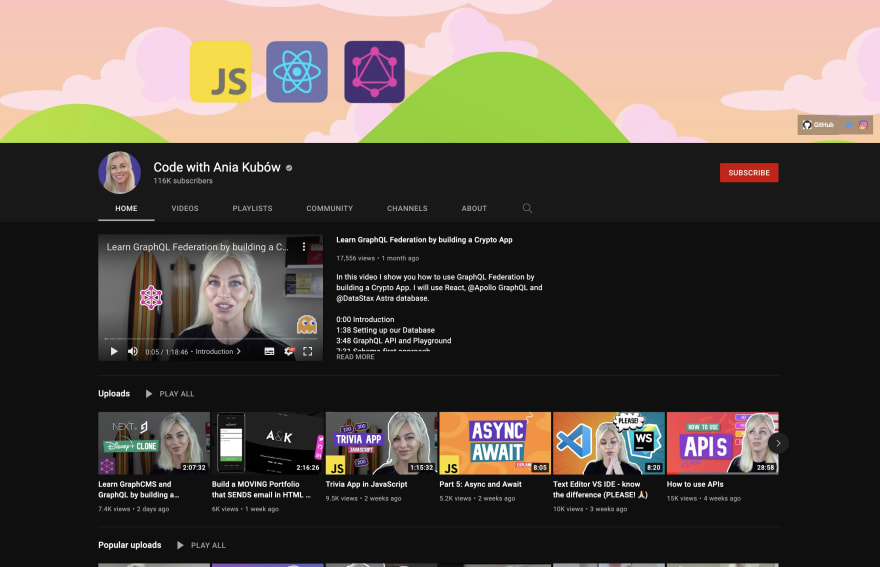Image resolution: width=880 pixels, height=567 pixels.
Task: Click the channel search magnifier icon
Action: (527, 208)
